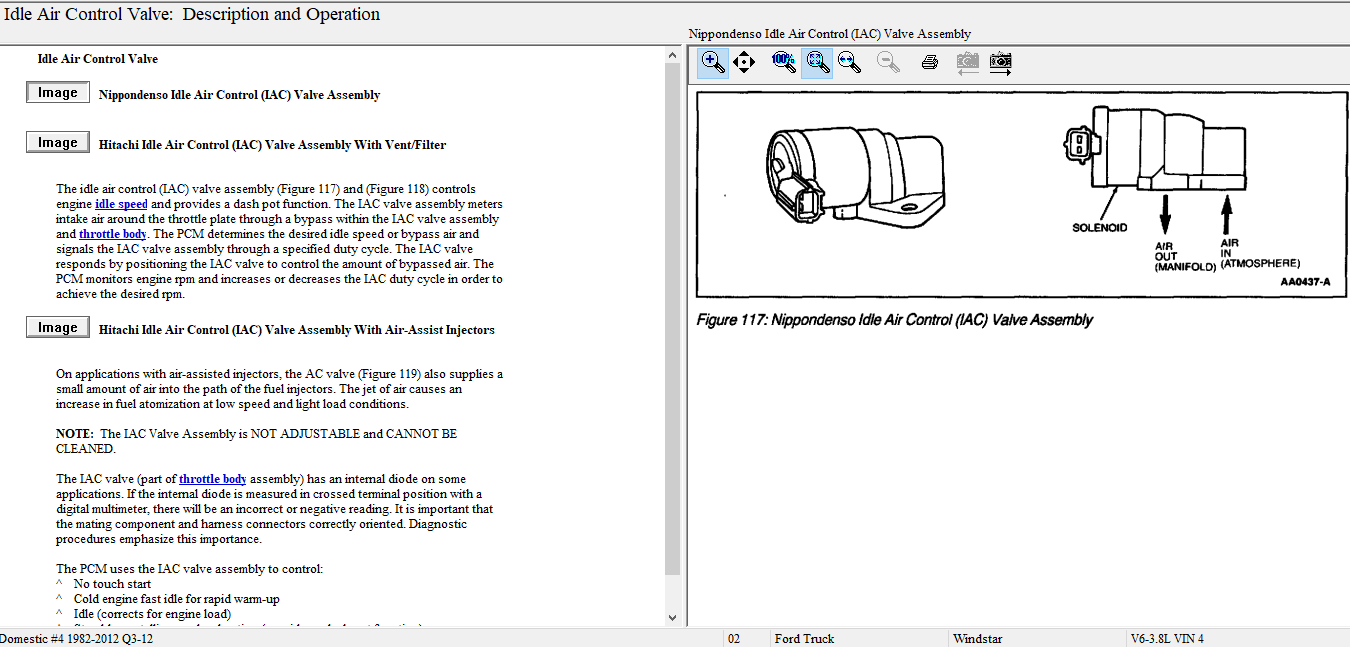Select the zoom in magnifier tool
Image resolution: width=1350 pixels, height=647 pixels.
coord(712,62)
